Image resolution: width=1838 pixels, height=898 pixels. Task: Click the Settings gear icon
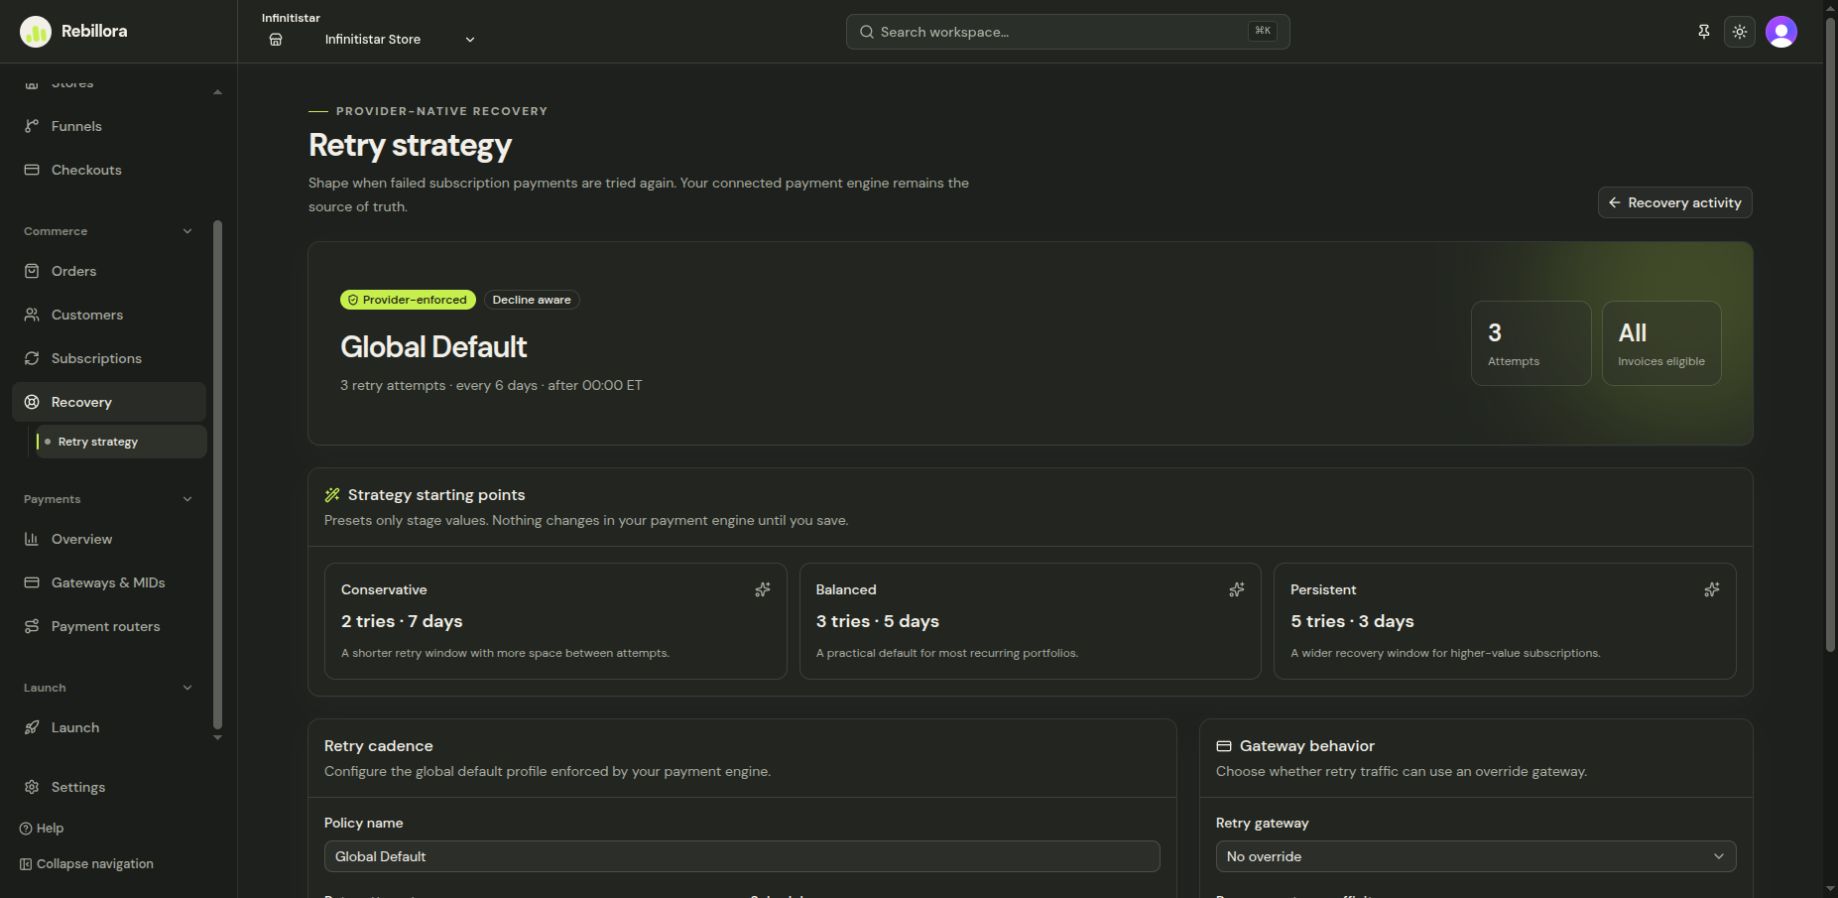[32, 787]
